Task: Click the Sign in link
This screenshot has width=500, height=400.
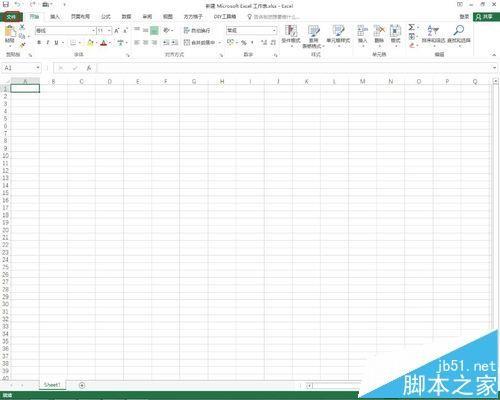Action: pos(464,17)
